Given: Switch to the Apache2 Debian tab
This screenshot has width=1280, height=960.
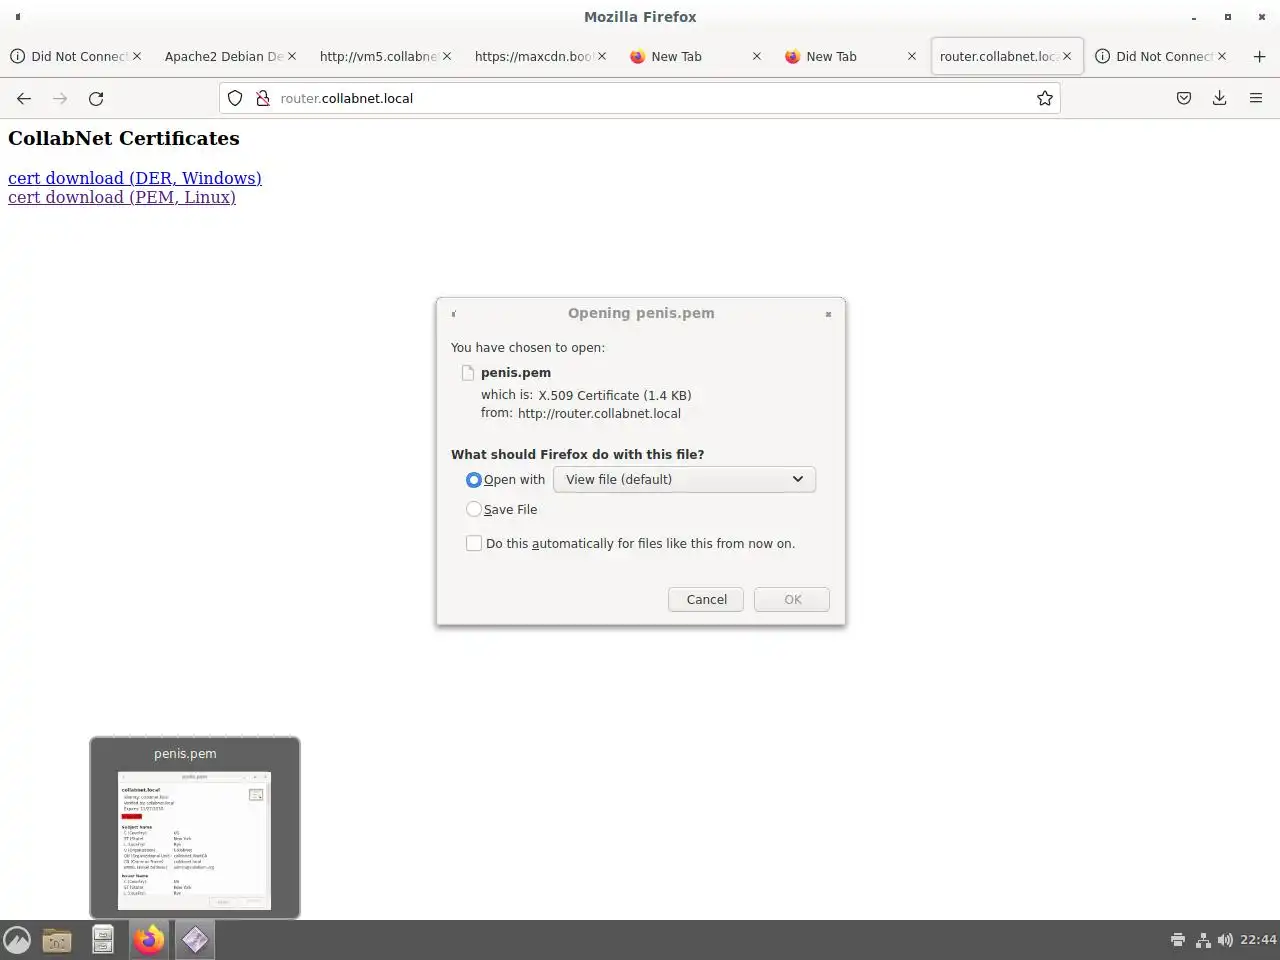Looking at the screenshot, I should point(223,56).
